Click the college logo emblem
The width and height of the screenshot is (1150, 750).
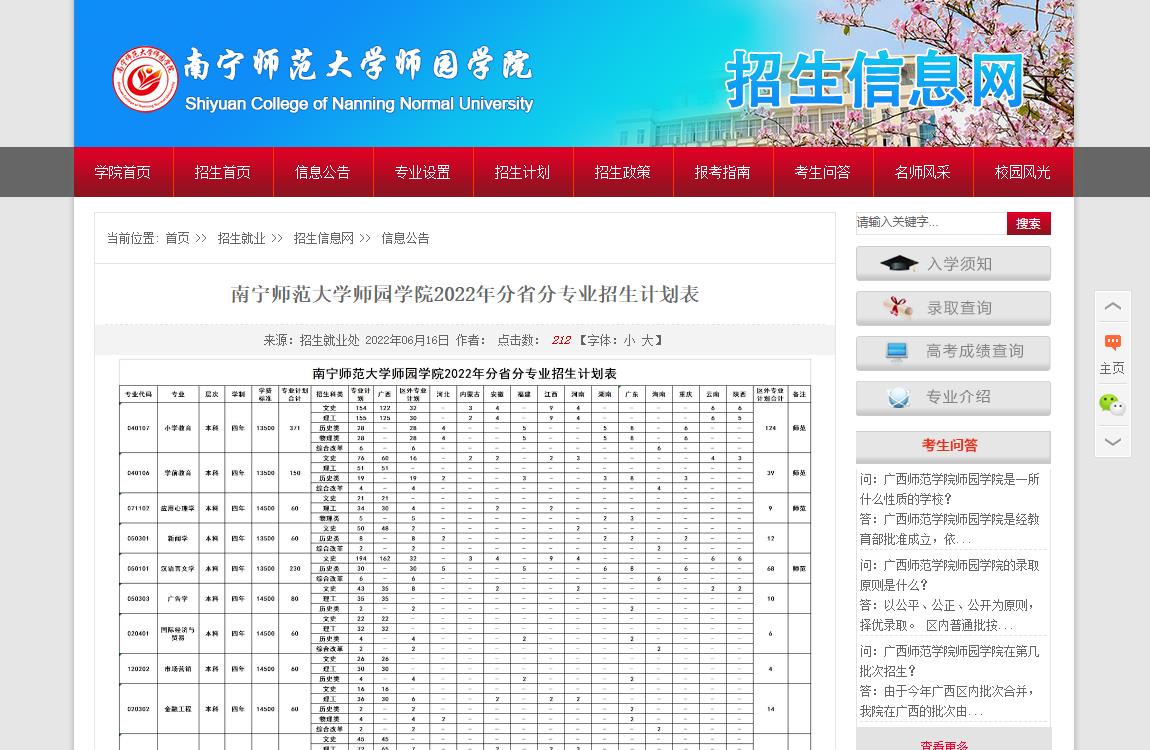point(145,79)
